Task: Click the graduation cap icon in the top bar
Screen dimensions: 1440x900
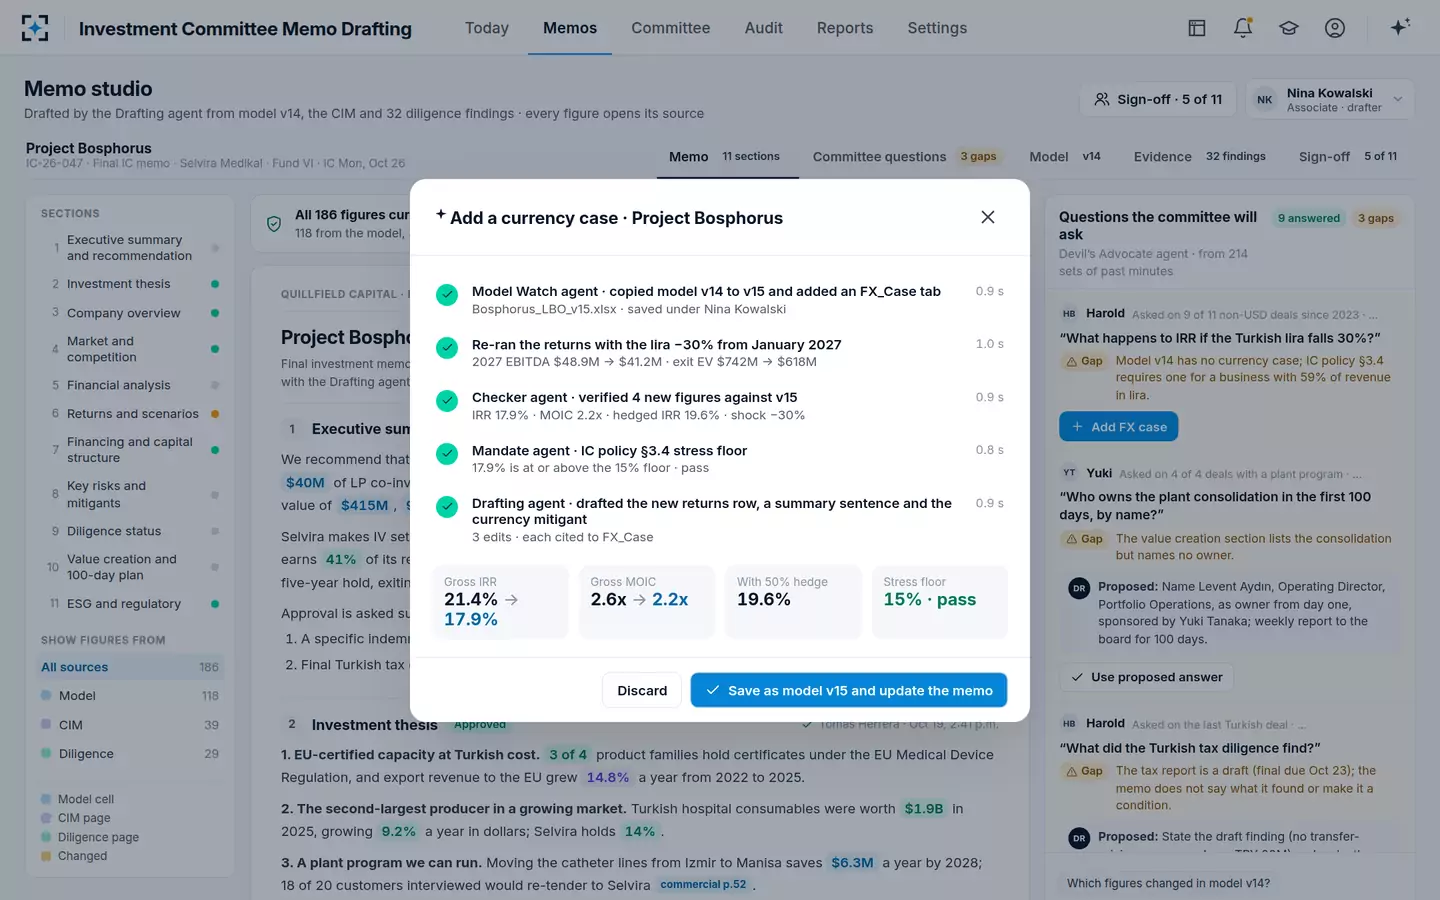Action: pyautogui.click(x=1289, y=28)
